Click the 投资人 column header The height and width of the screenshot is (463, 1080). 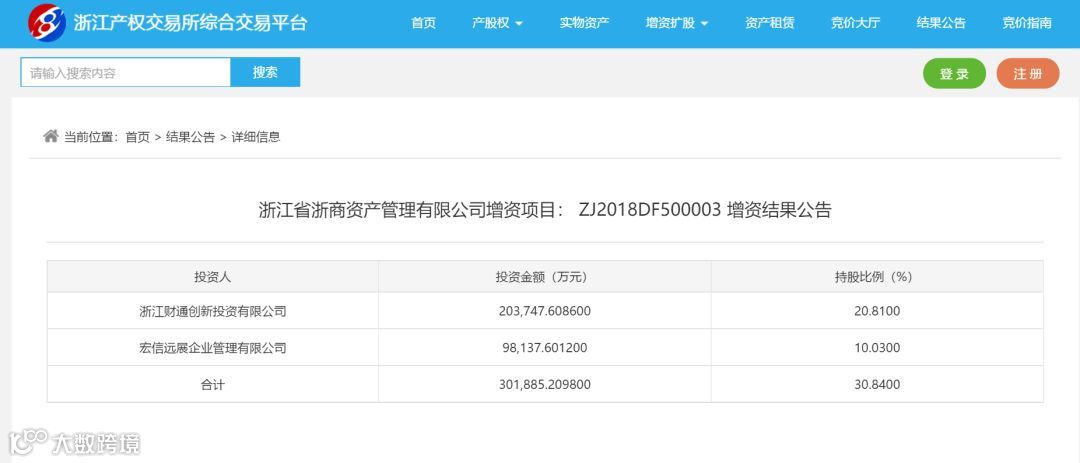point(212,277)
